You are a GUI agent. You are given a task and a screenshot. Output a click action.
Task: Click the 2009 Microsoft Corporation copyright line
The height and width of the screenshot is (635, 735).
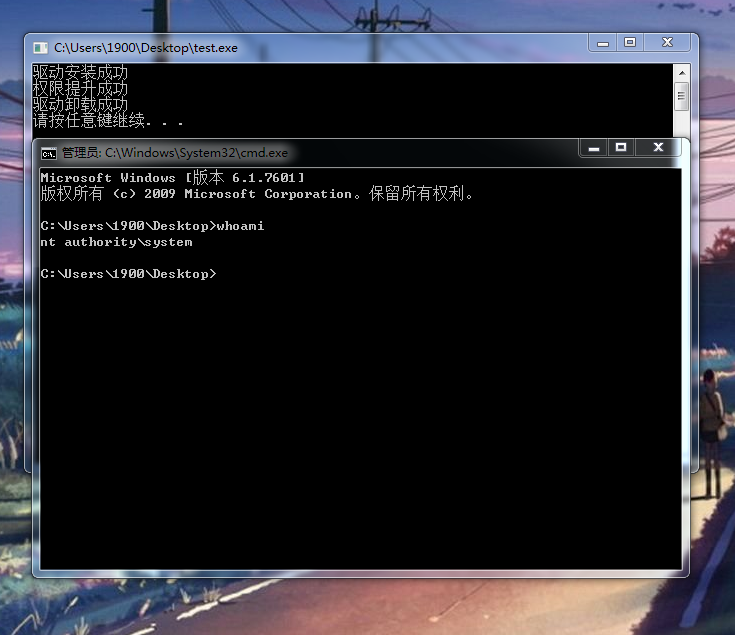(x=257, y=194)
